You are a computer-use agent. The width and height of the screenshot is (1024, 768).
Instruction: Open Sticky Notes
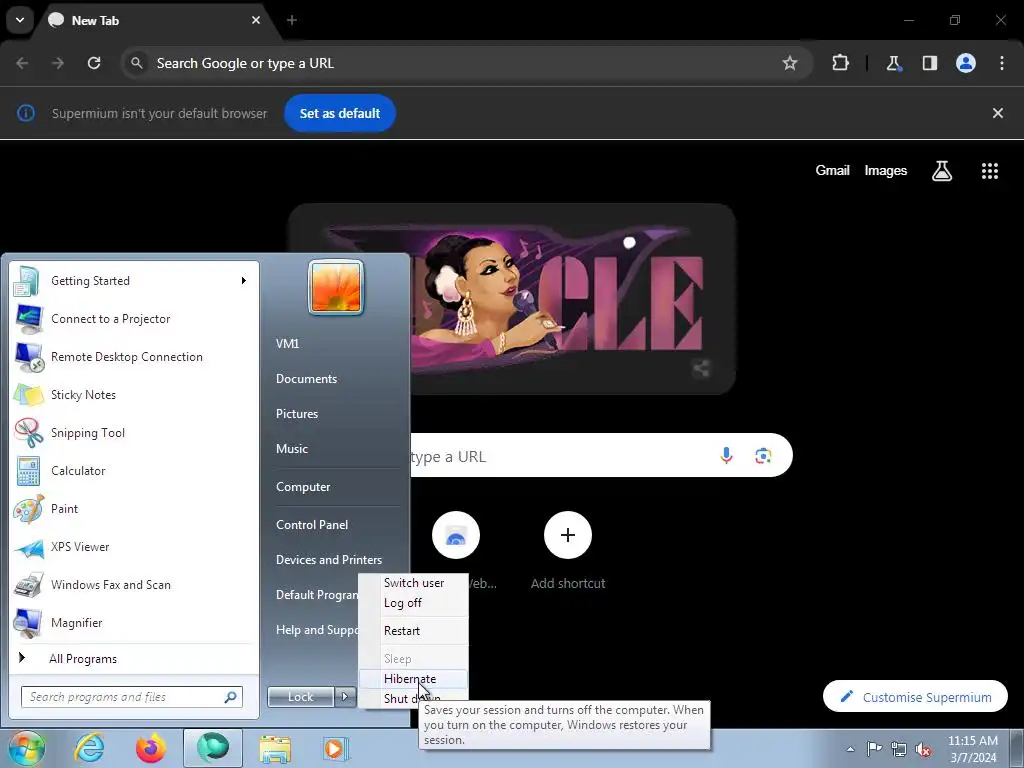133,394
